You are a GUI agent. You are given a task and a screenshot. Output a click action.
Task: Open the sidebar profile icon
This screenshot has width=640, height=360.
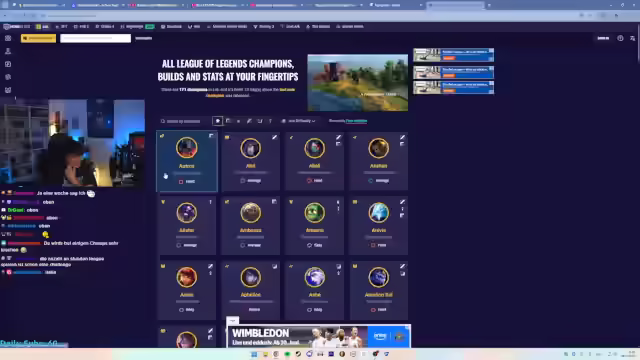point(8,51)
